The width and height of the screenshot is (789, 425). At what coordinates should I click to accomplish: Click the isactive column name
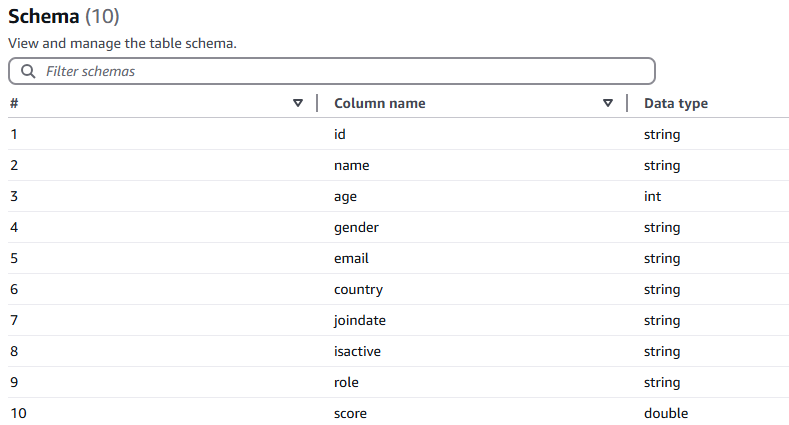[357, 351]
